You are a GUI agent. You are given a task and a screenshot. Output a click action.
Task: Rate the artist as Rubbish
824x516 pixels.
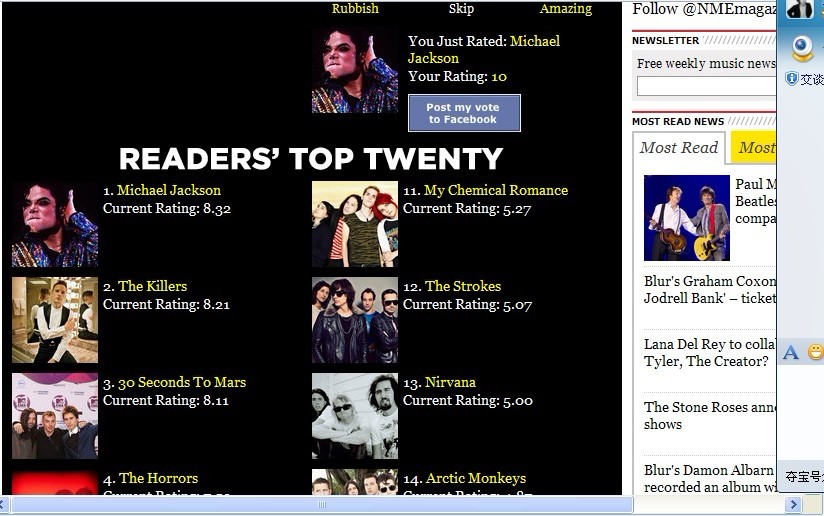tap(355, 9)
